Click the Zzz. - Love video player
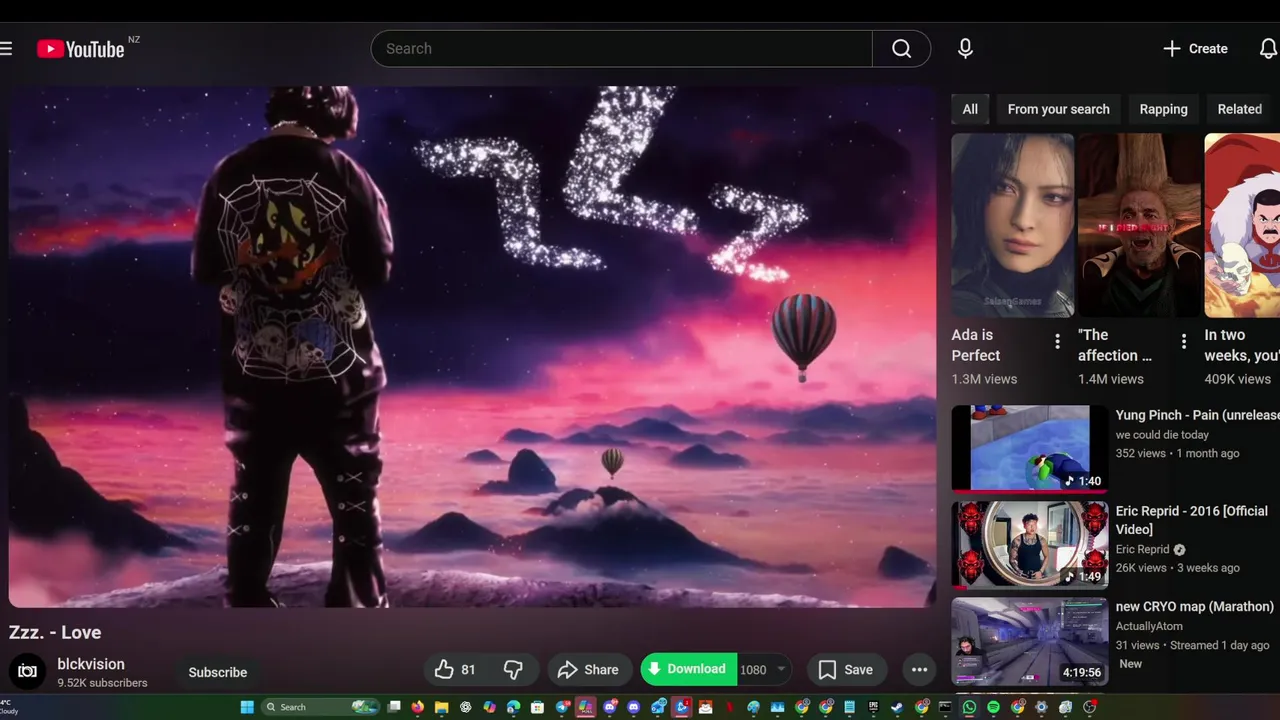Screen dimensions: 1280x720 (472, 346)
